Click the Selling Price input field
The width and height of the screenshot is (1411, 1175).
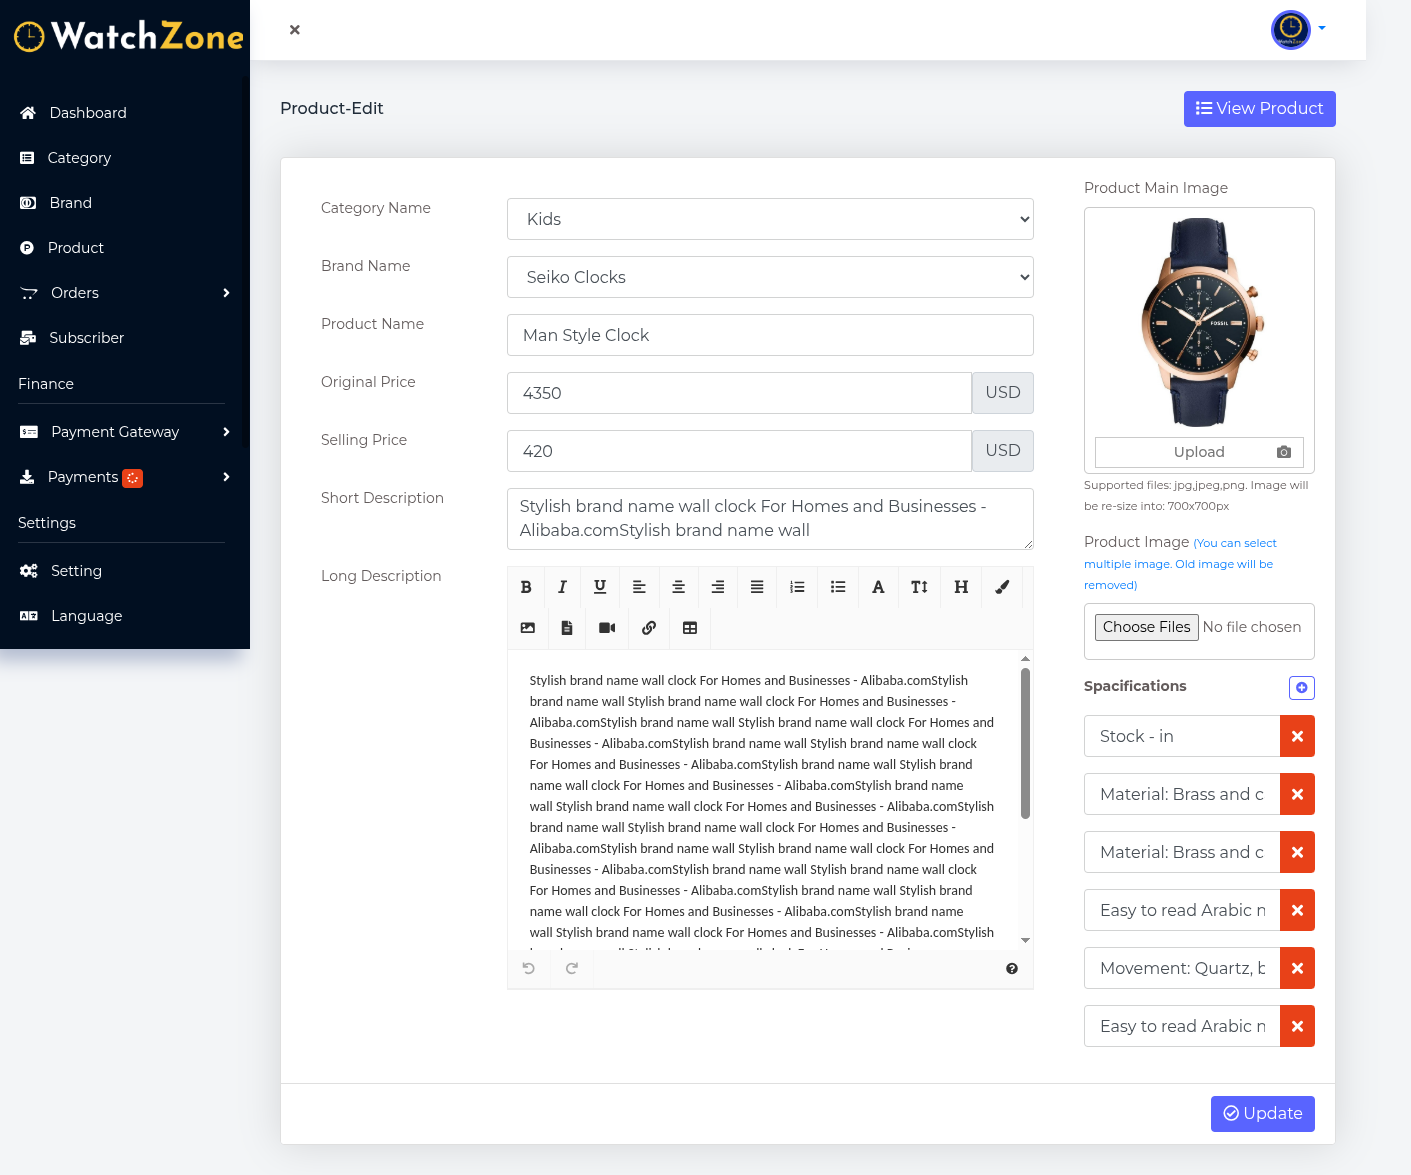pyautogui.click(x=738, y=451)
